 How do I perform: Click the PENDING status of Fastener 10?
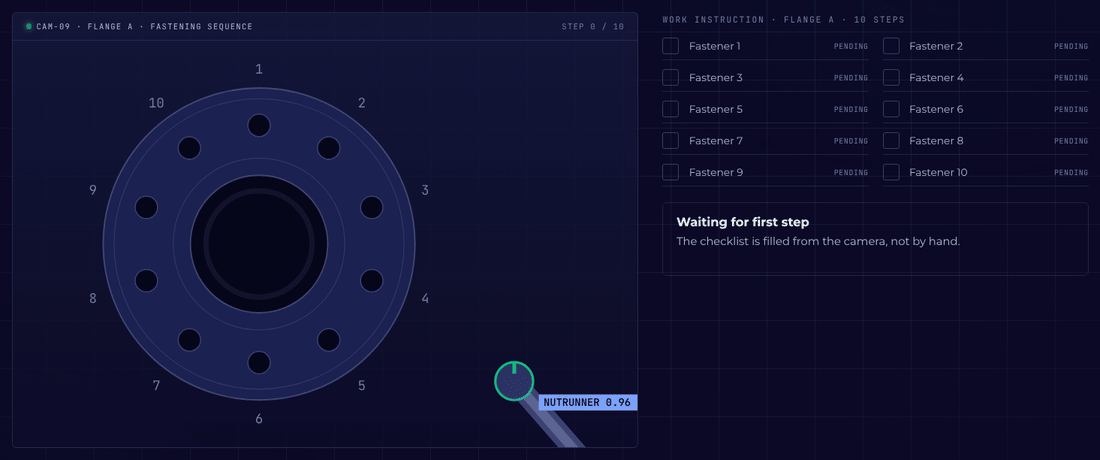pos(1071,172)
